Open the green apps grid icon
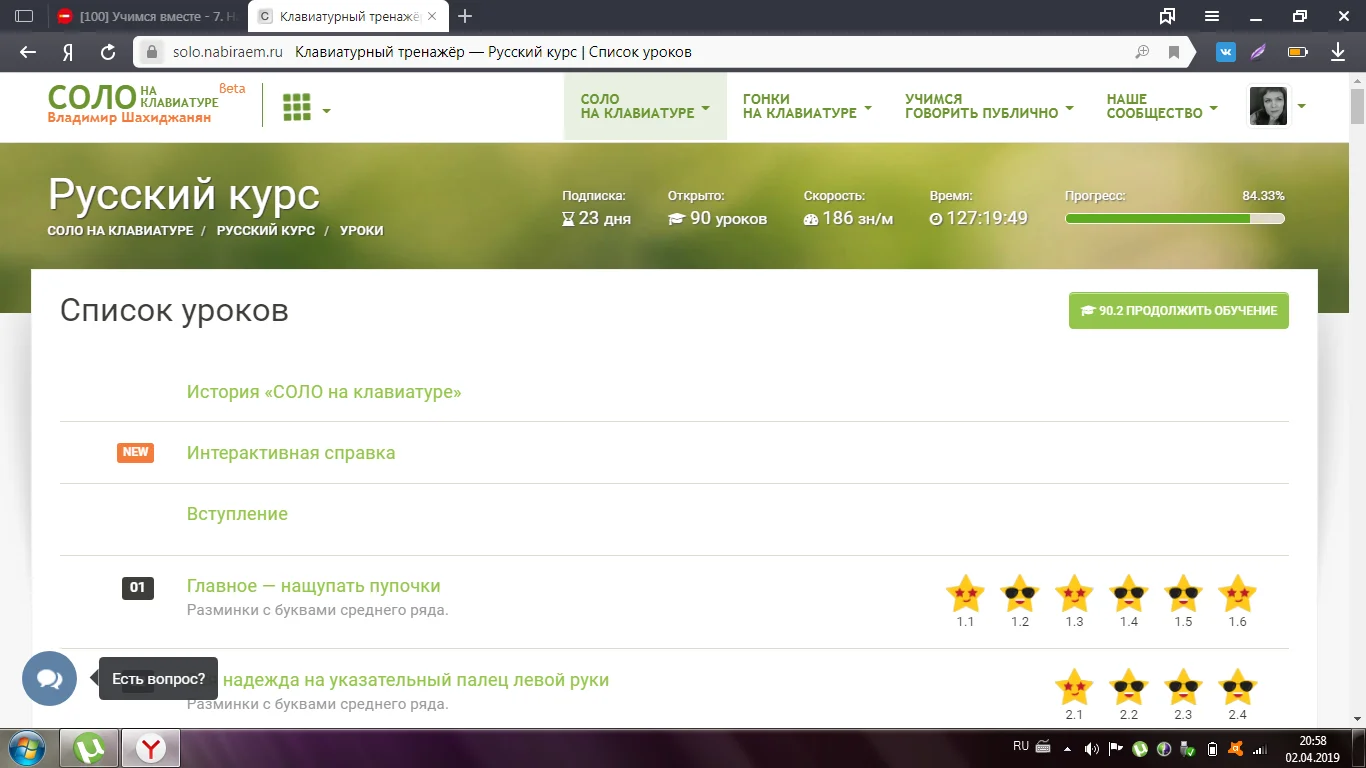Image resolution: width=1366 pixels, height=768 pixels. pos(297,107)
